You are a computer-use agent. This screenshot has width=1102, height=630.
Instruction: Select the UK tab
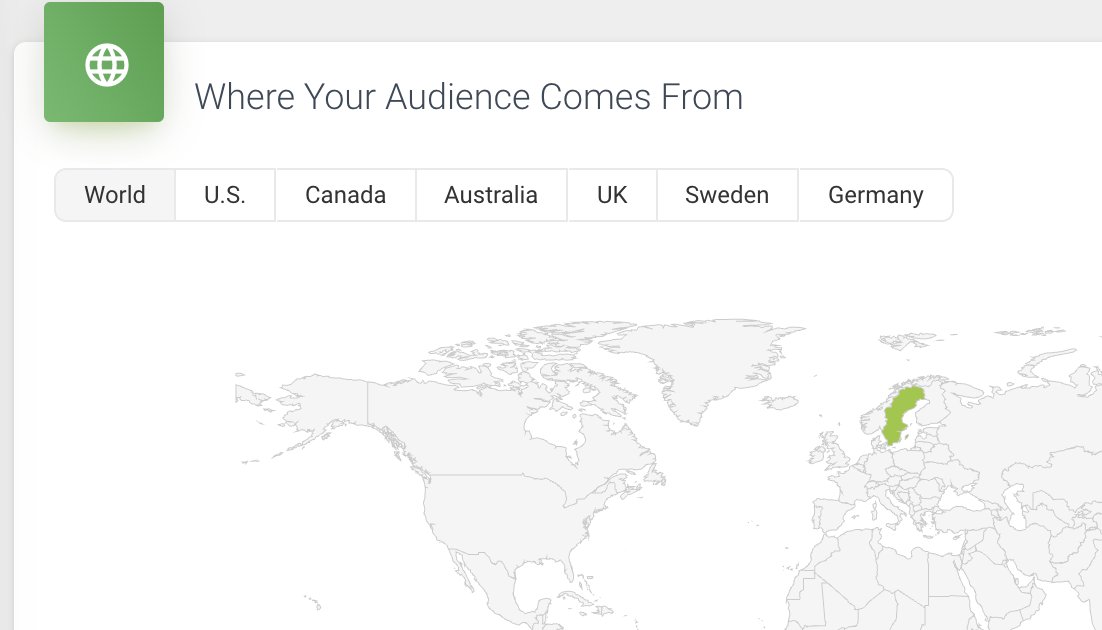[612, 195]
